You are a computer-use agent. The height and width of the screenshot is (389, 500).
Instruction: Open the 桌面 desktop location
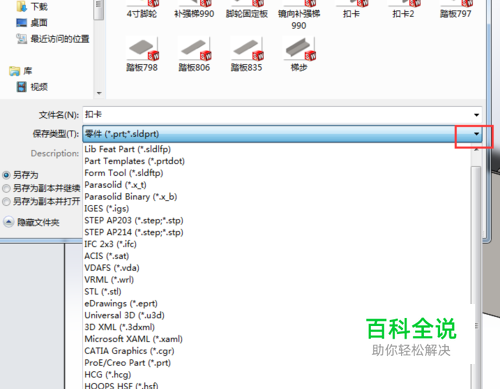tap(32, 23)
